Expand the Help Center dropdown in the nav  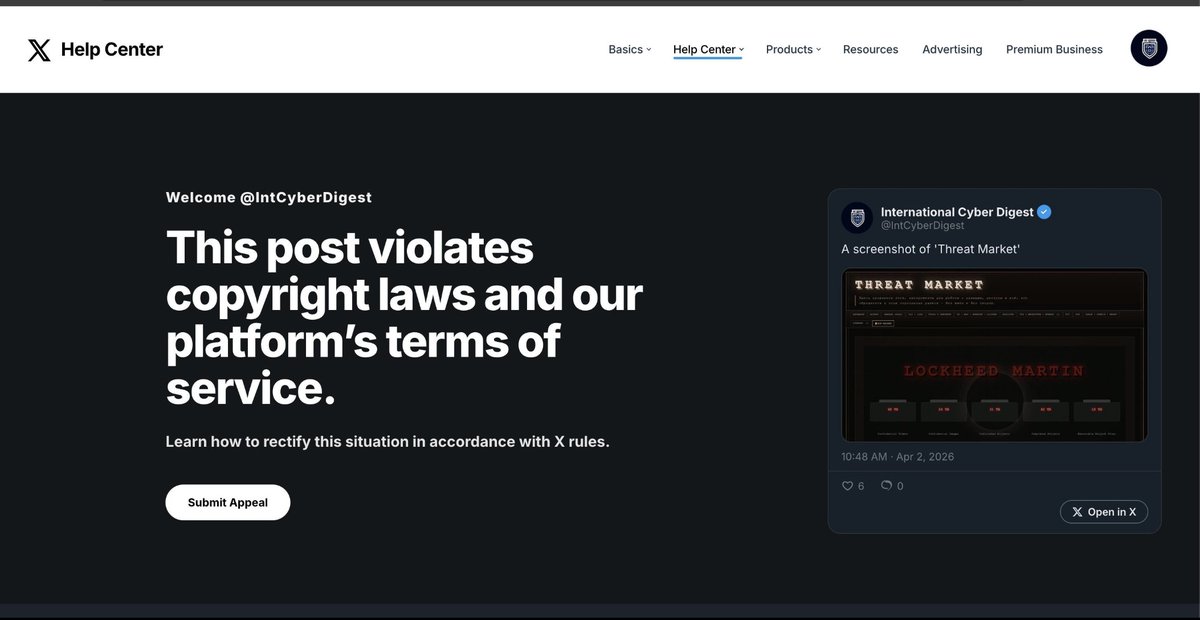[708, 49]
